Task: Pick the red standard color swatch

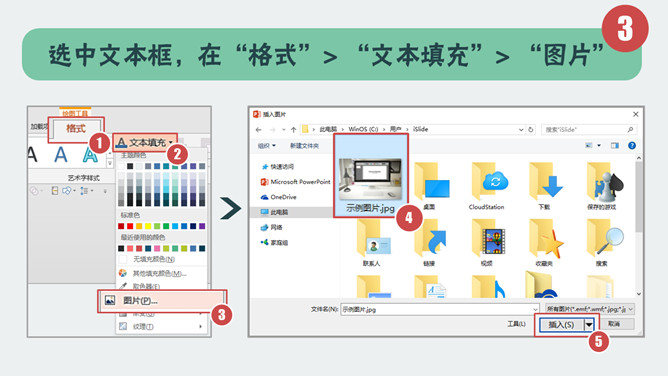Action: 130,226
